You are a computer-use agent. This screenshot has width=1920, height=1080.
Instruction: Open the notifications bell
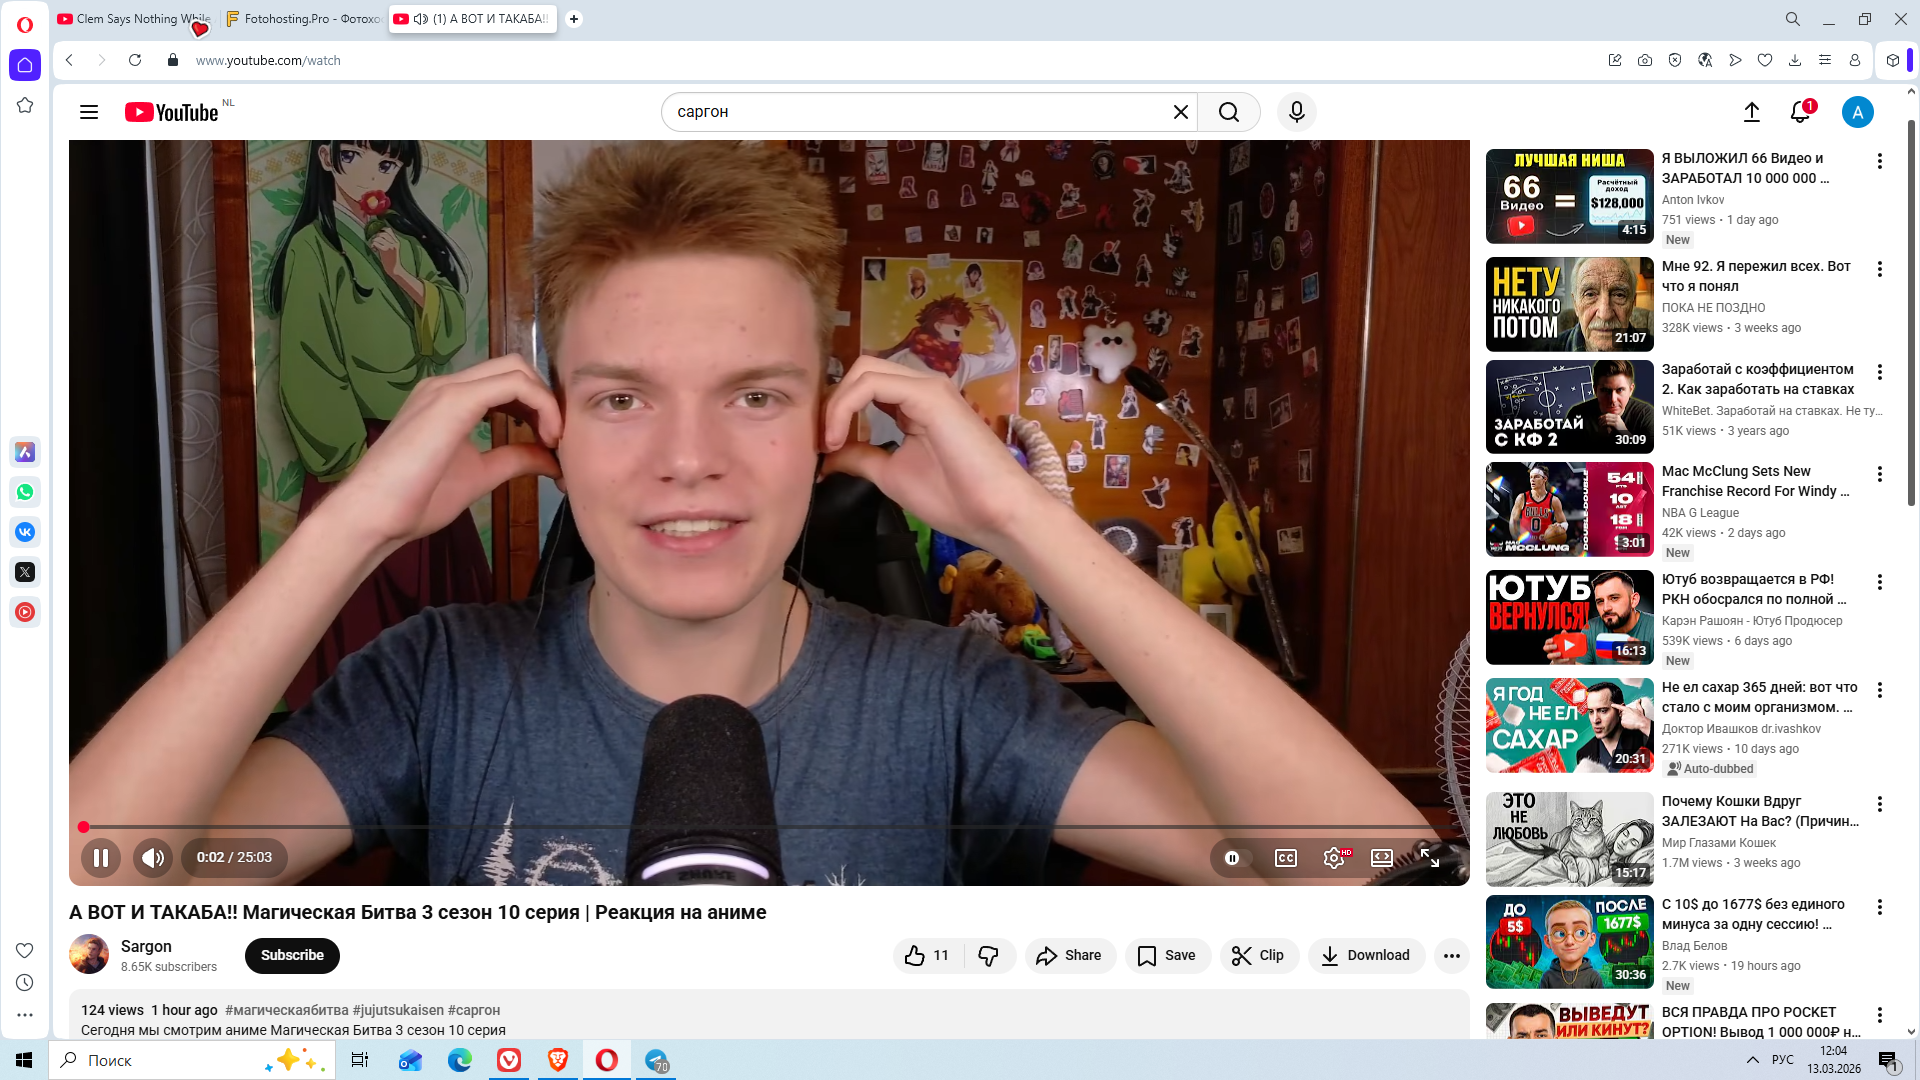tap(1800, 112)
